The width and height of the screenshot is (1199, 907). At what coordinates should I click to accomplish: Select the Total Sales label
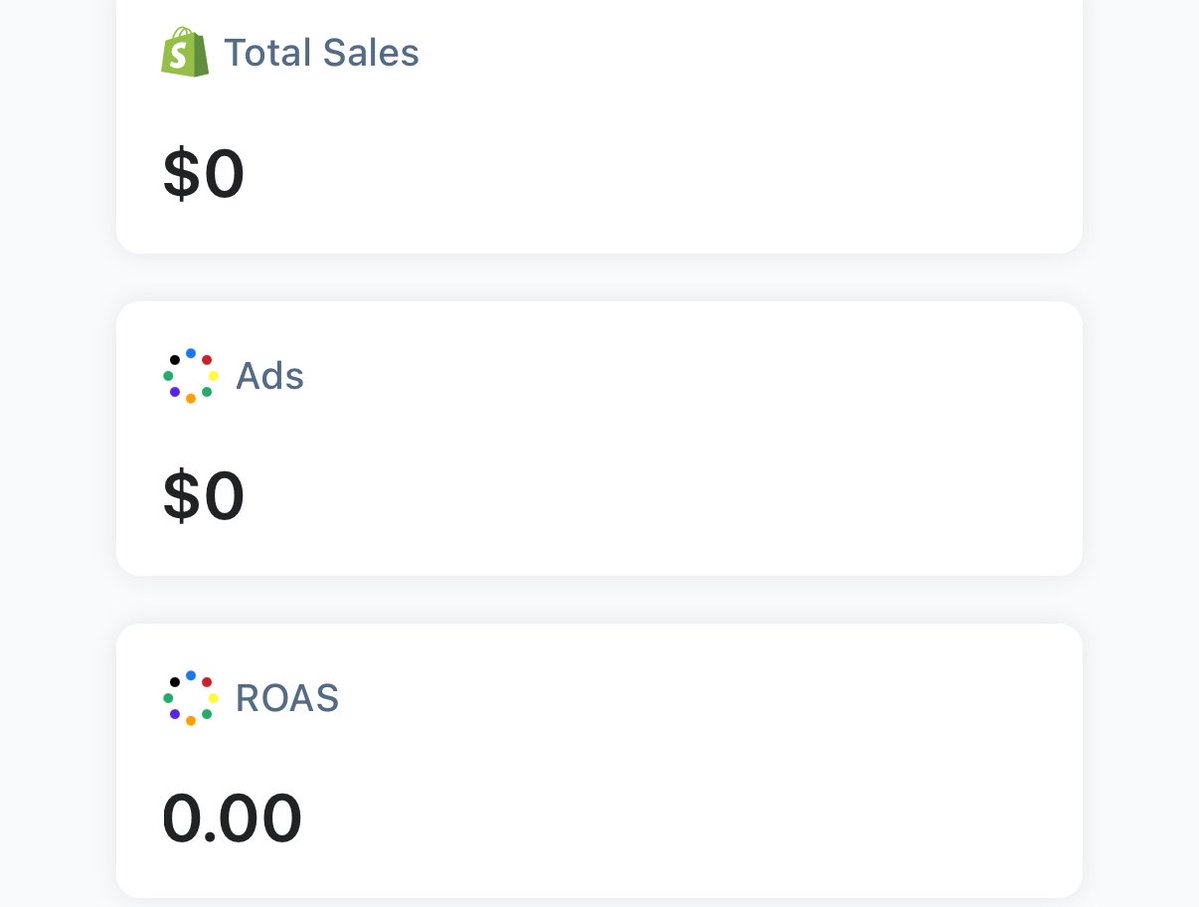321,53
